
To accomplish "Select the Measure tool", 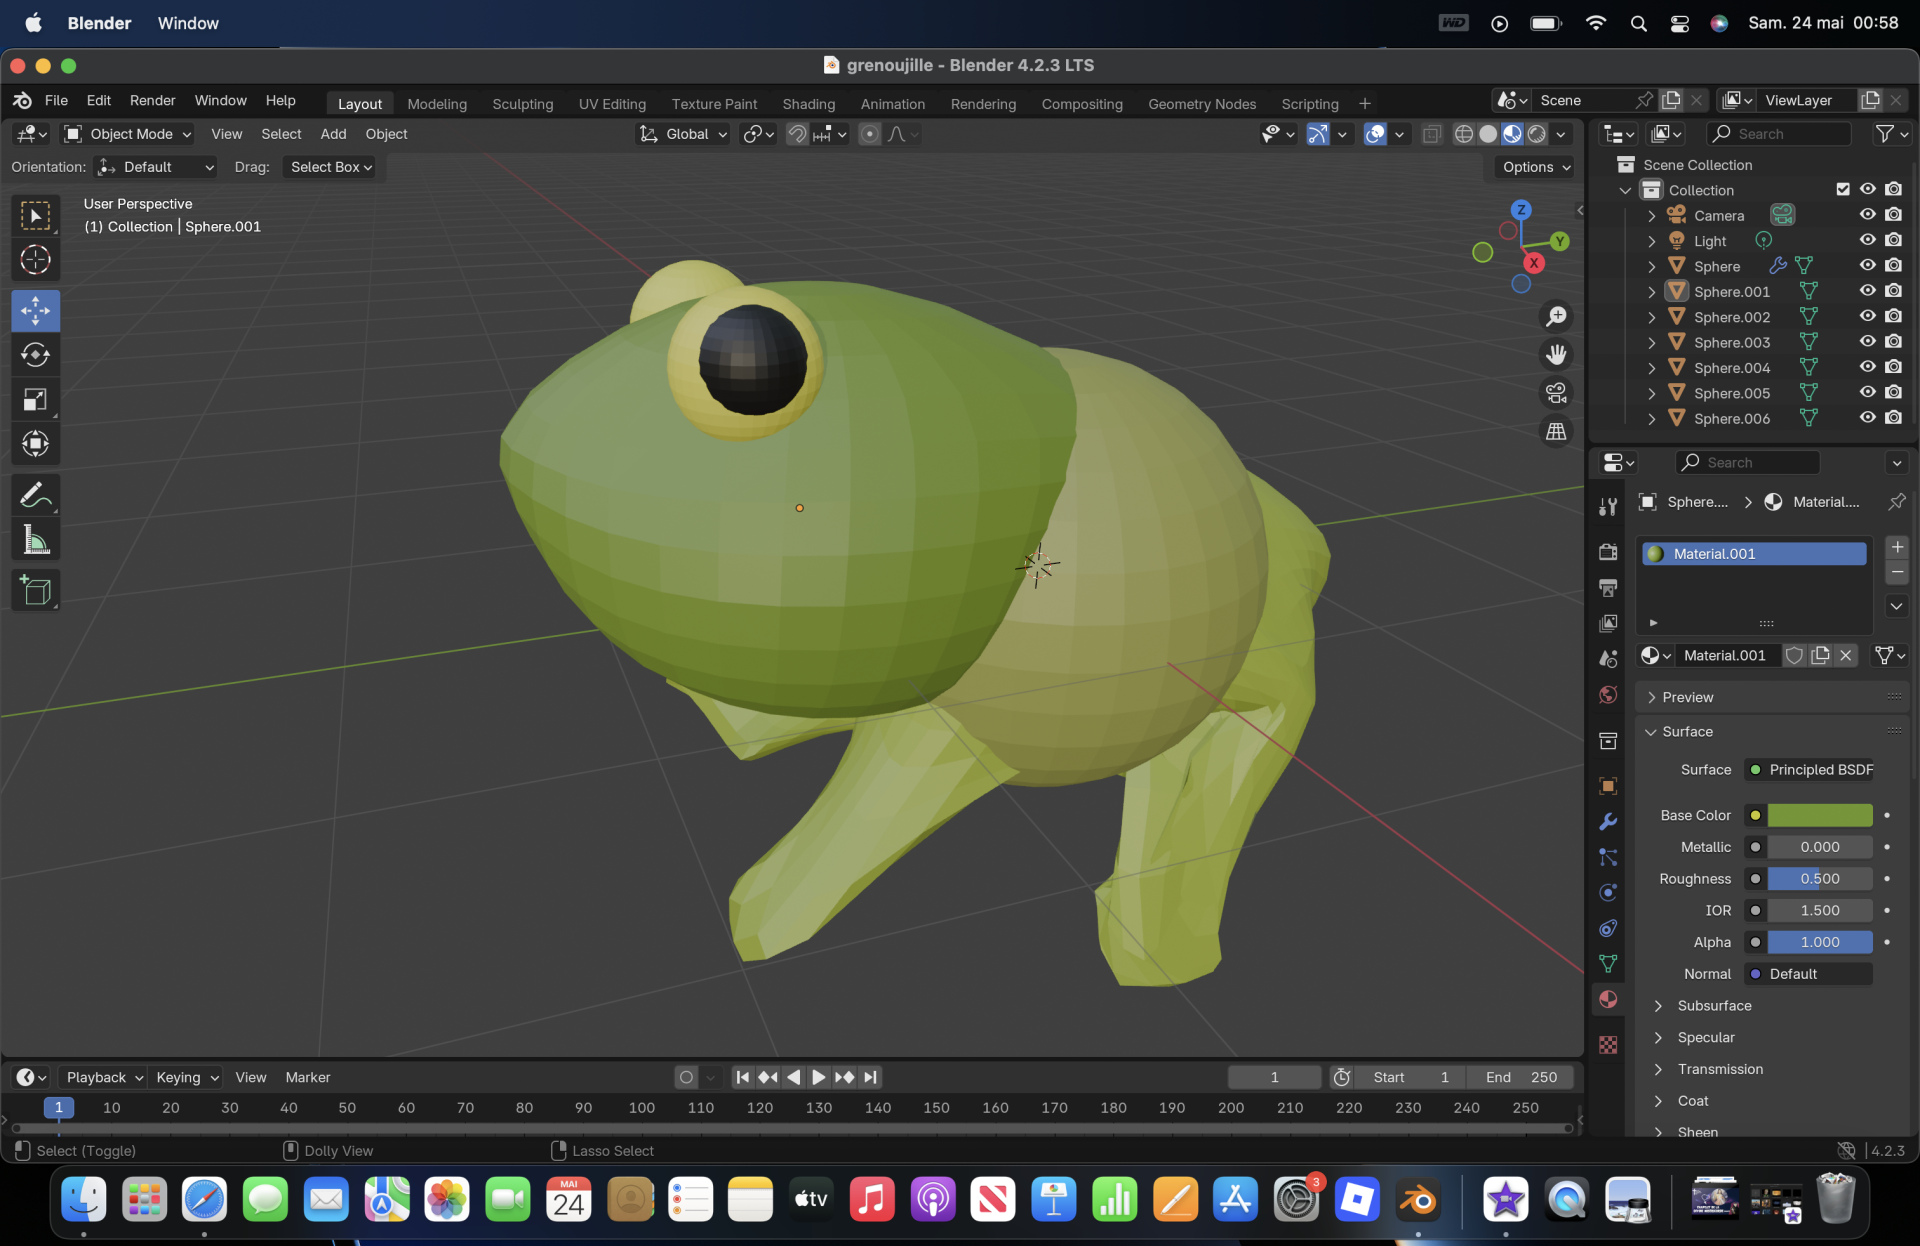I will [35, 541].
